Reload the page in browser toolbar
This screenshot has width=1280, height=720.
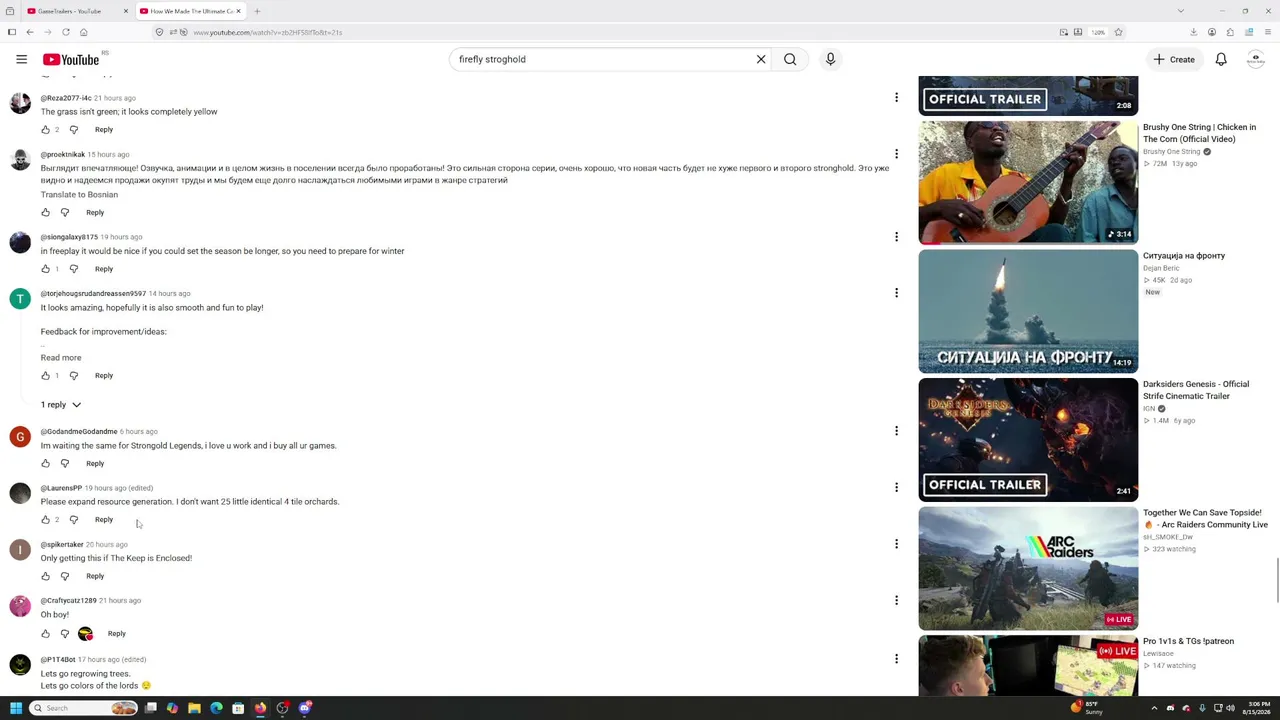(66, 32)
